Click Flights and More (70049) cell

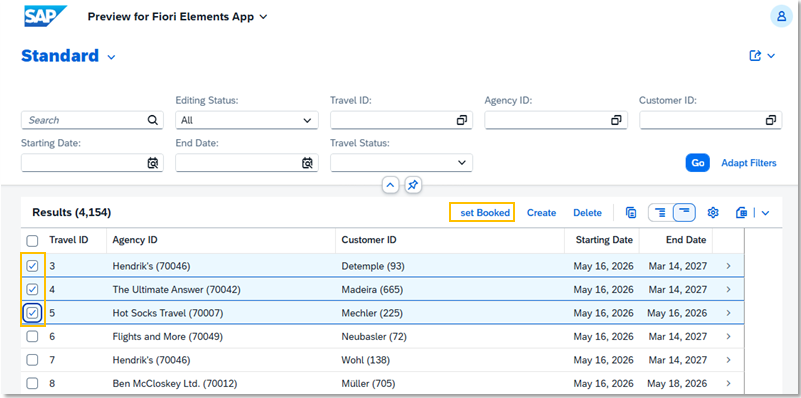168,336
